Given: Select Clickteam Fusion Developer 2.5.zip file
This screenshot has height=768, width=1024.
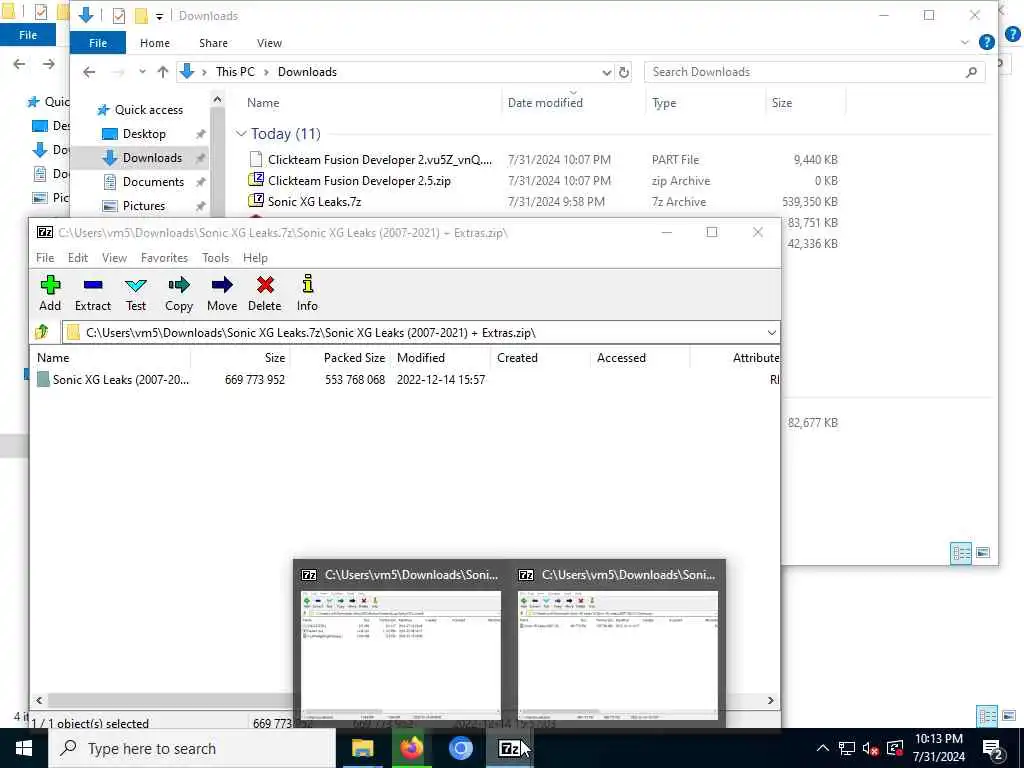Looking at the screenshot, I should click(359, 181).
